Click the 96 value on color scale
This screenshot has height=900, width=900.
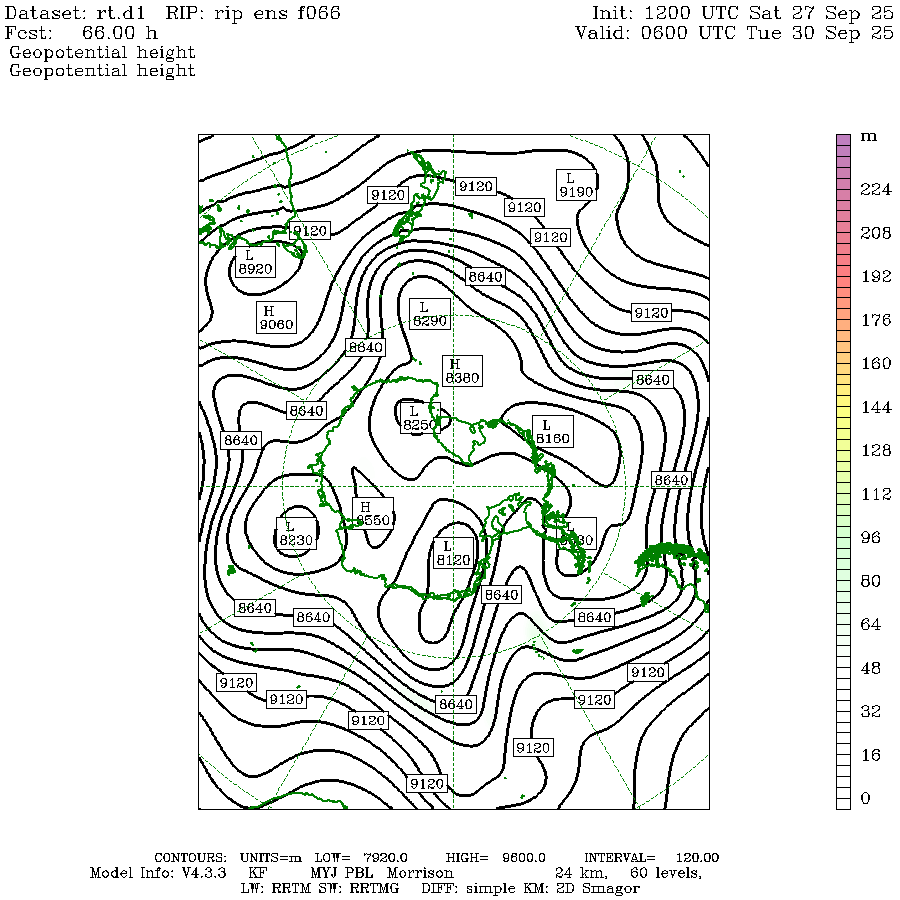click(870, 537)
